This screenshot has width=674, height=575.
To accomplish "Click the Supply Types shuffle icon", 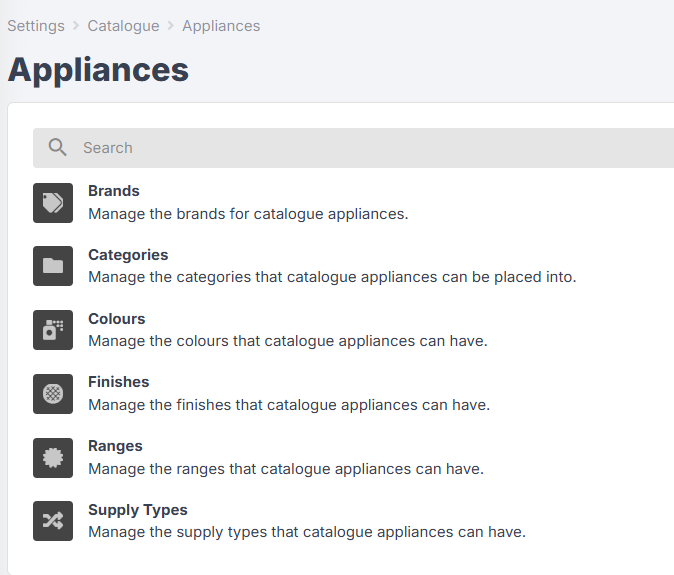I will click(53, 521).
